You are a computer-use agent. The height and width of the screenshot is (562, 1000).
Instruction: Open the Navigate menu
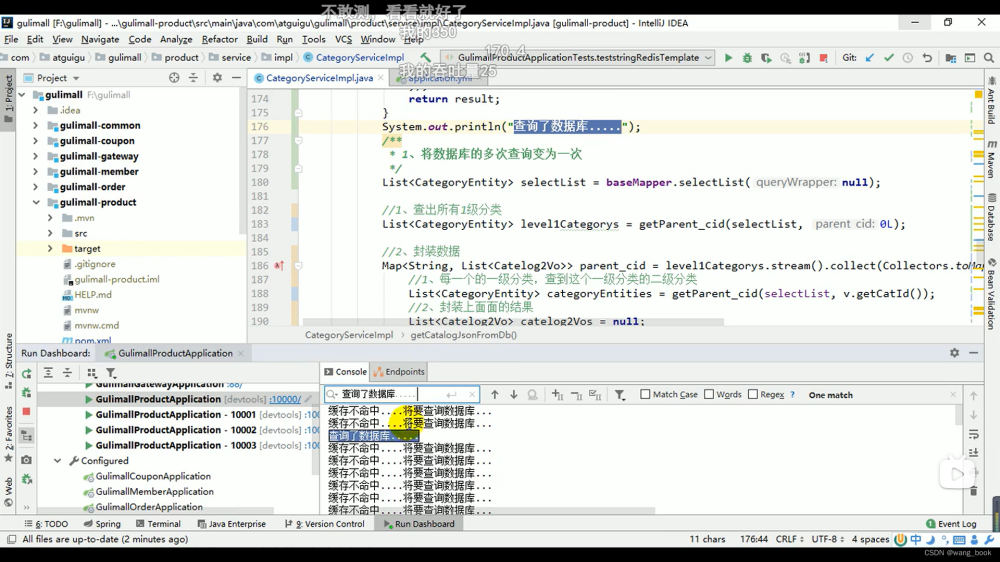100,39
